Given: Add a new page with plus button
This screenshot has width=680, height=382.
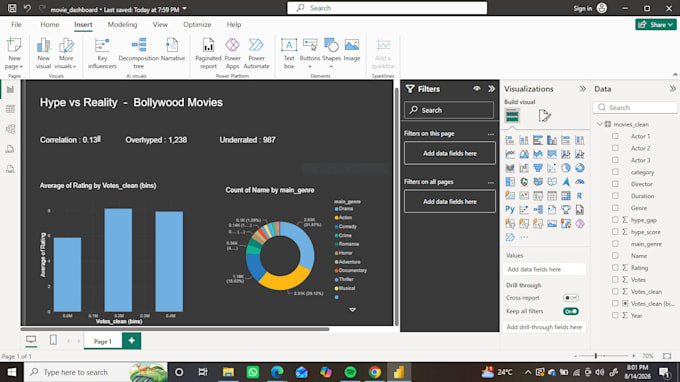Looking at the screenshot, I should (131, 341).
